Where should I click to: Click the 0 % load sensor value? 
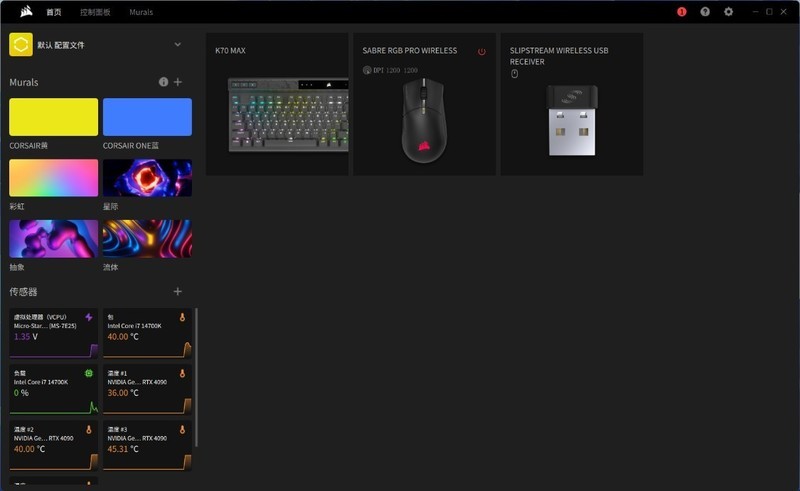(x=21, y=393)
